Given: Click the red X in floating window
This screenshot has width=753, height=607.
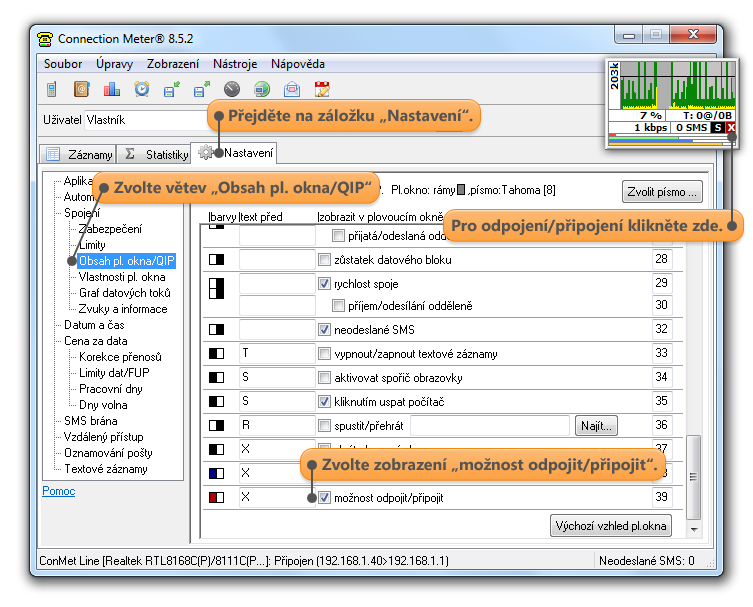Looking at the screenshot, I should 730,128.
